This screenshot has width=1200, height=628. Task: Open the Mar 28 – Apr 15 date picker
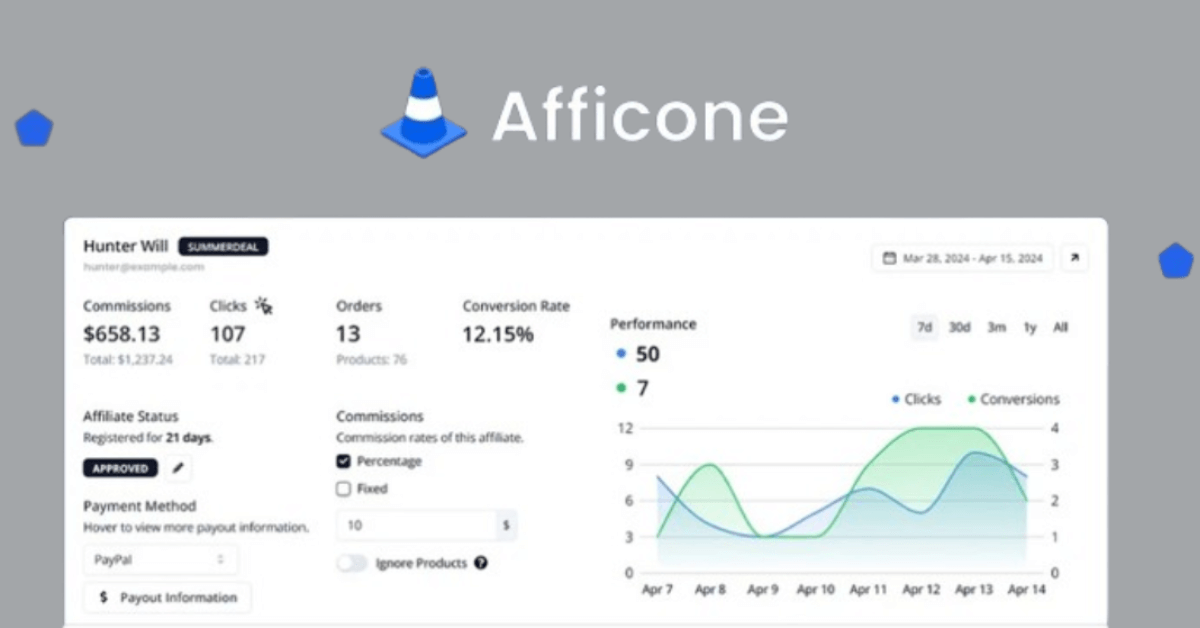(x=963, y=258)
